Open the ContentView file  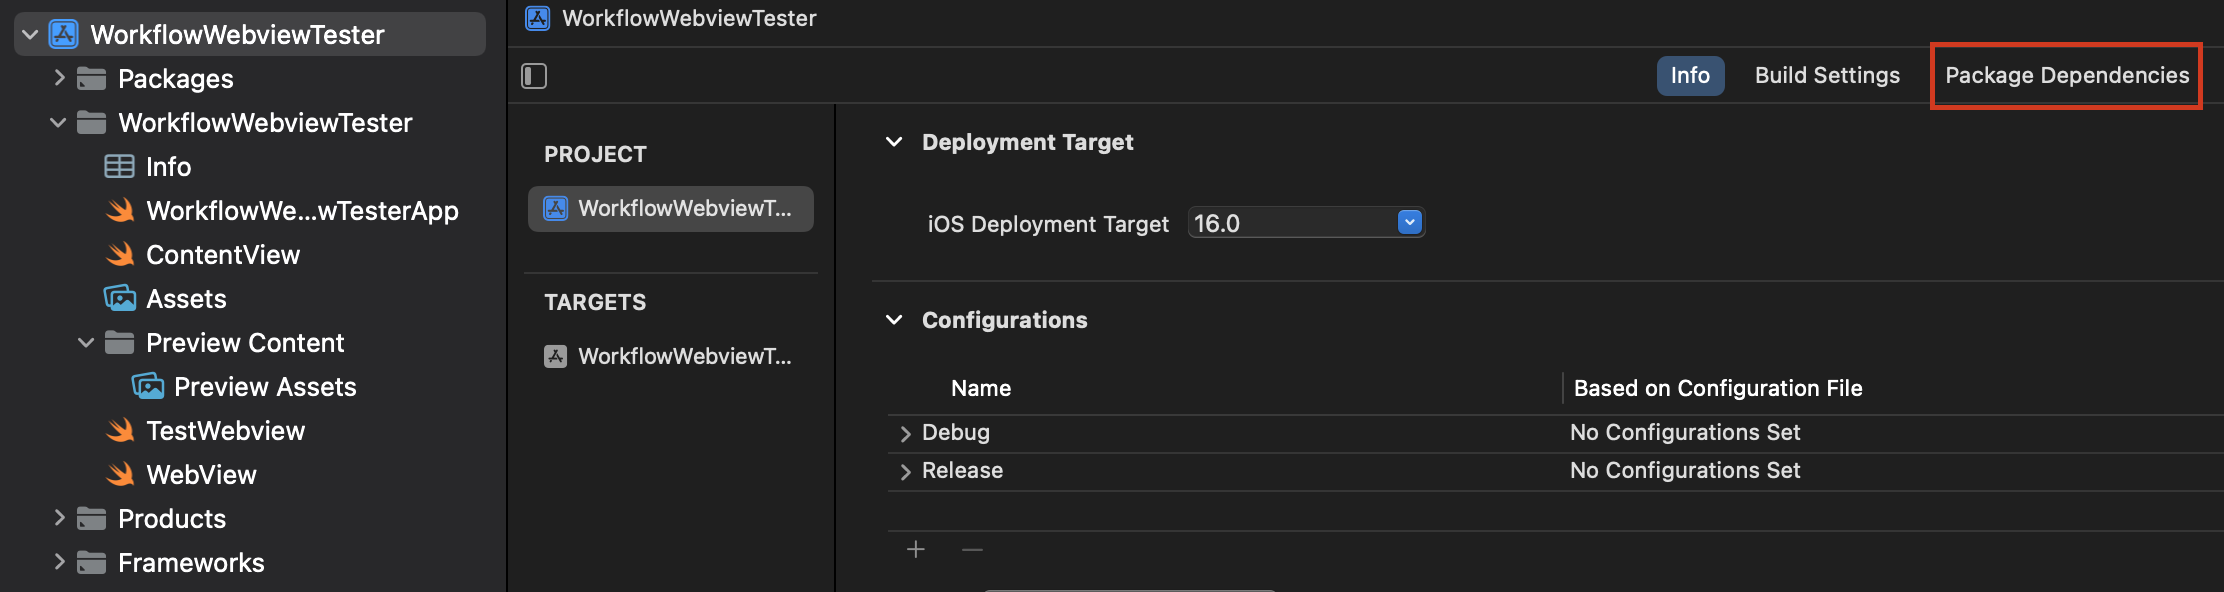(223, 254)
